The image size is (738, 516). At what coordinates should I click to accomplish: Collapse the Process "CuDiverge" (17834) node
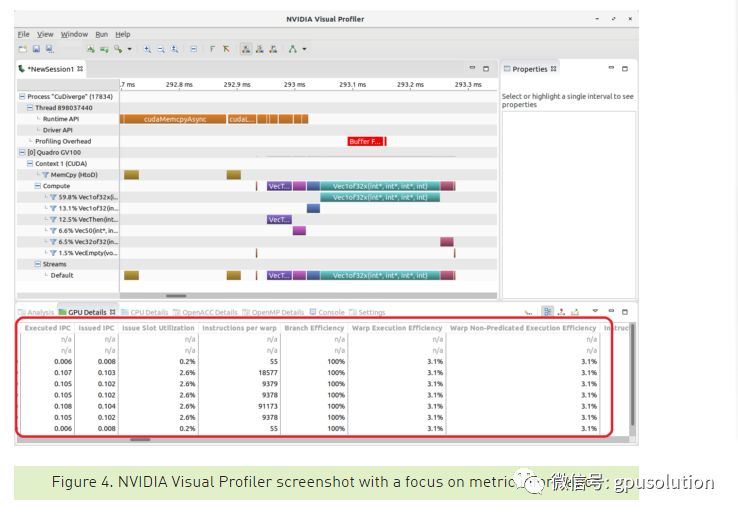22,96
